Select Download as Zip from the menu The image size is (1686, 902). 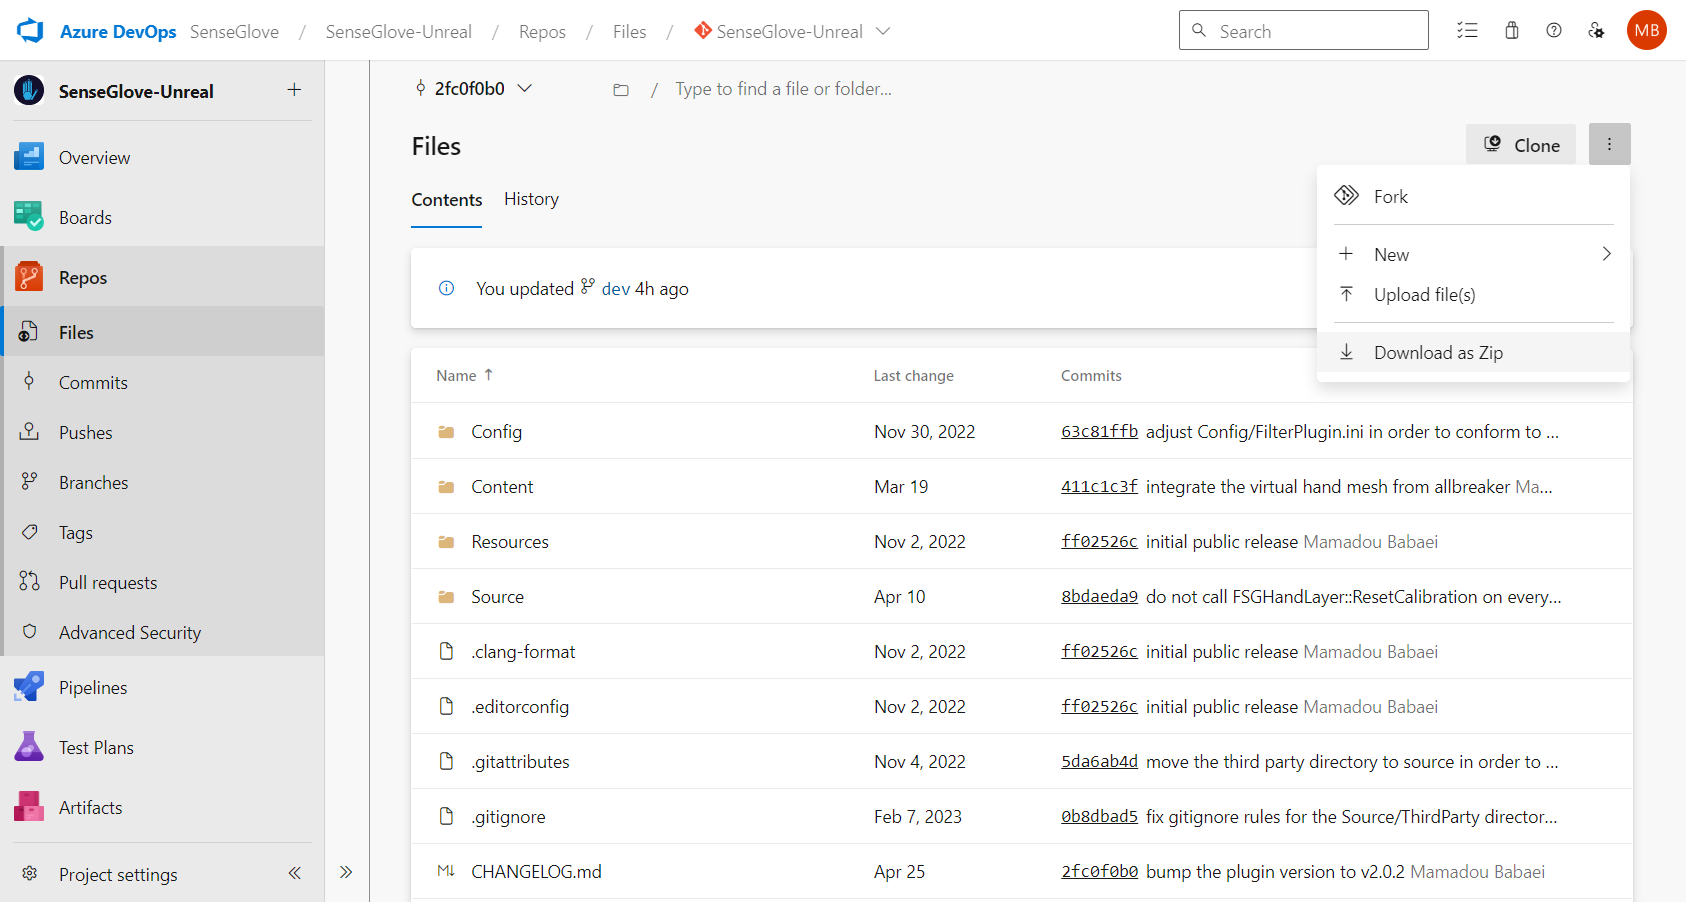click(1438, 352)
